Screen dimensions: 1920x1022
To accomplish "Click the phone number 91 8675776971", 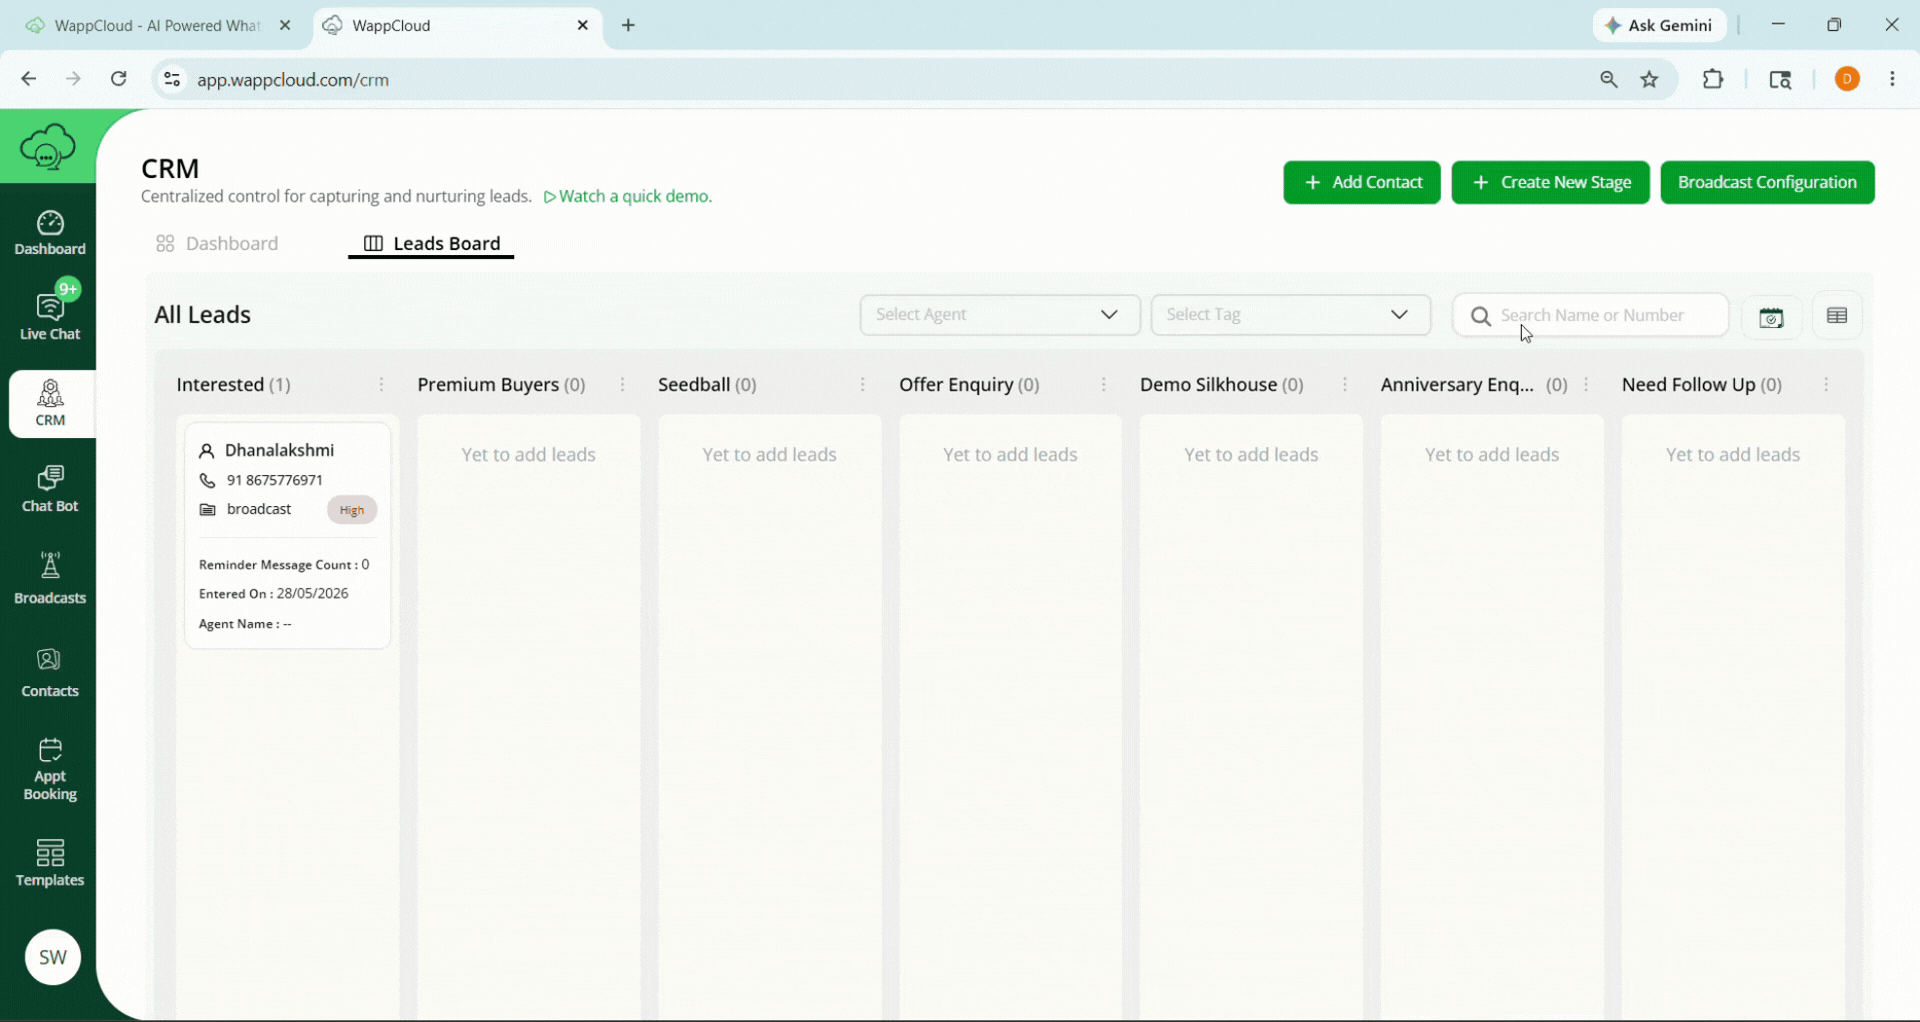I will (275, 480).
